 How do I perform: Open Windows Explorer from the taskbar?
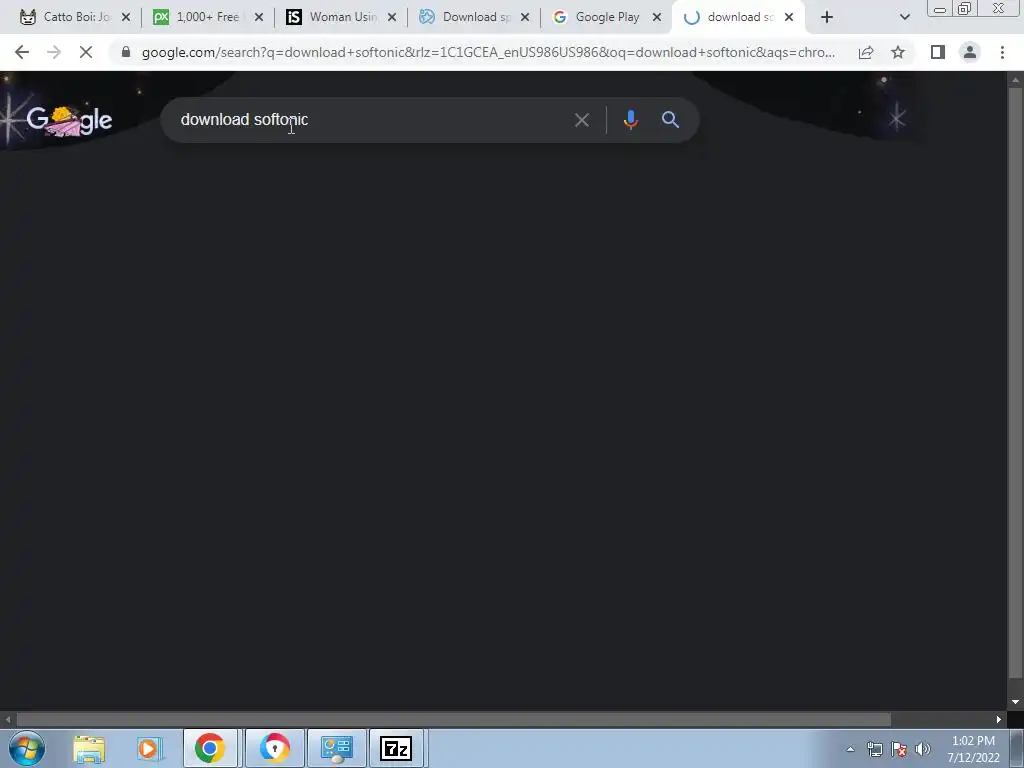click(x=89, y=748)
